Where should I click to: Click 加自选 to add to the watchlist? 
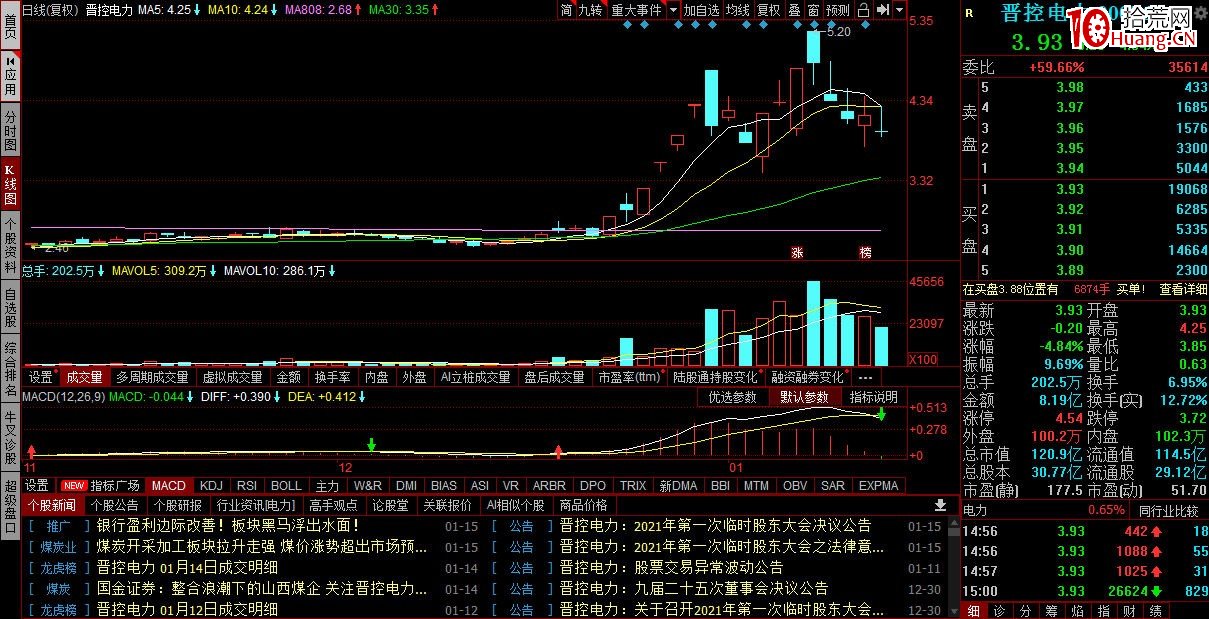tap(701, 10)
